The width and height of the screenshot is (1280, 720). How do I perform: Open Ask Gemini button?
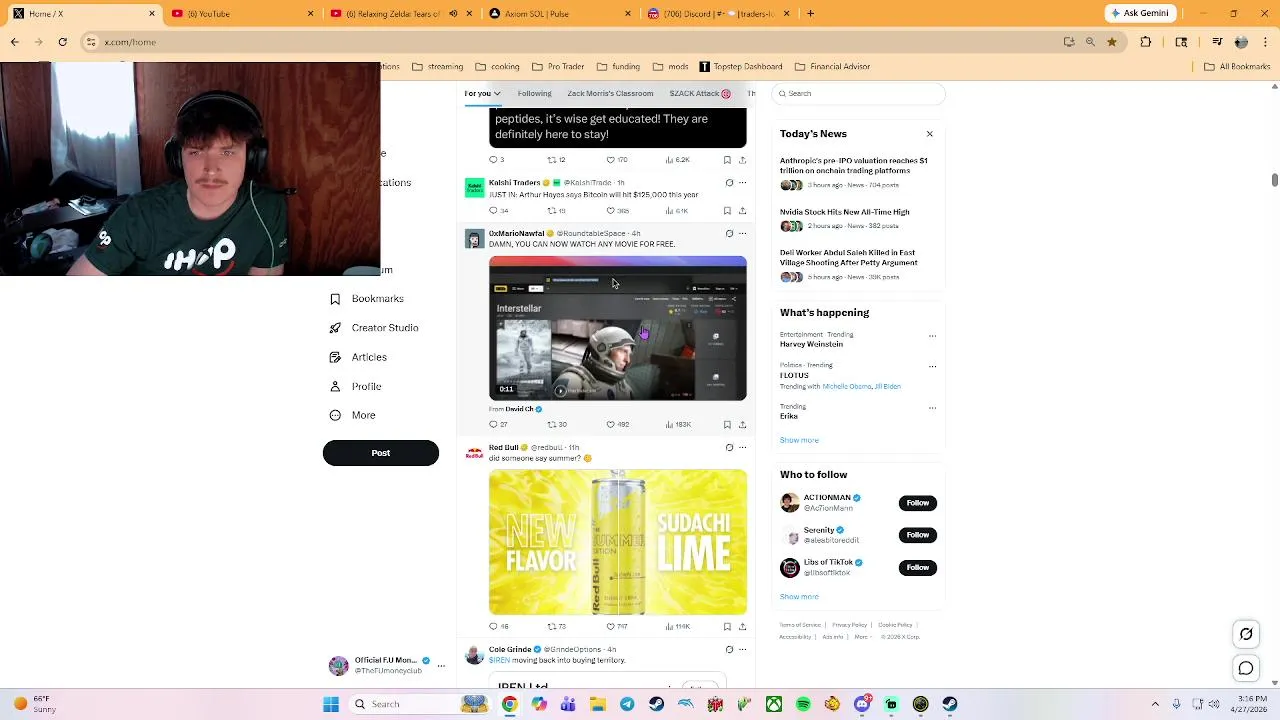[1139, 13]
